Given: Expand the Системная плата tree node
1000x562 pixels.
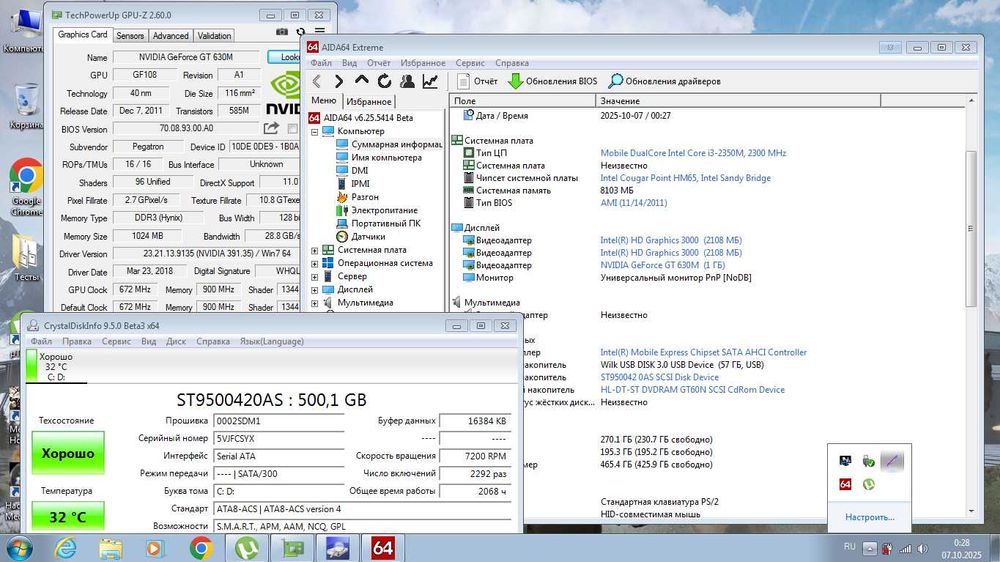Looking at the screenshot, I should point(314,250).
